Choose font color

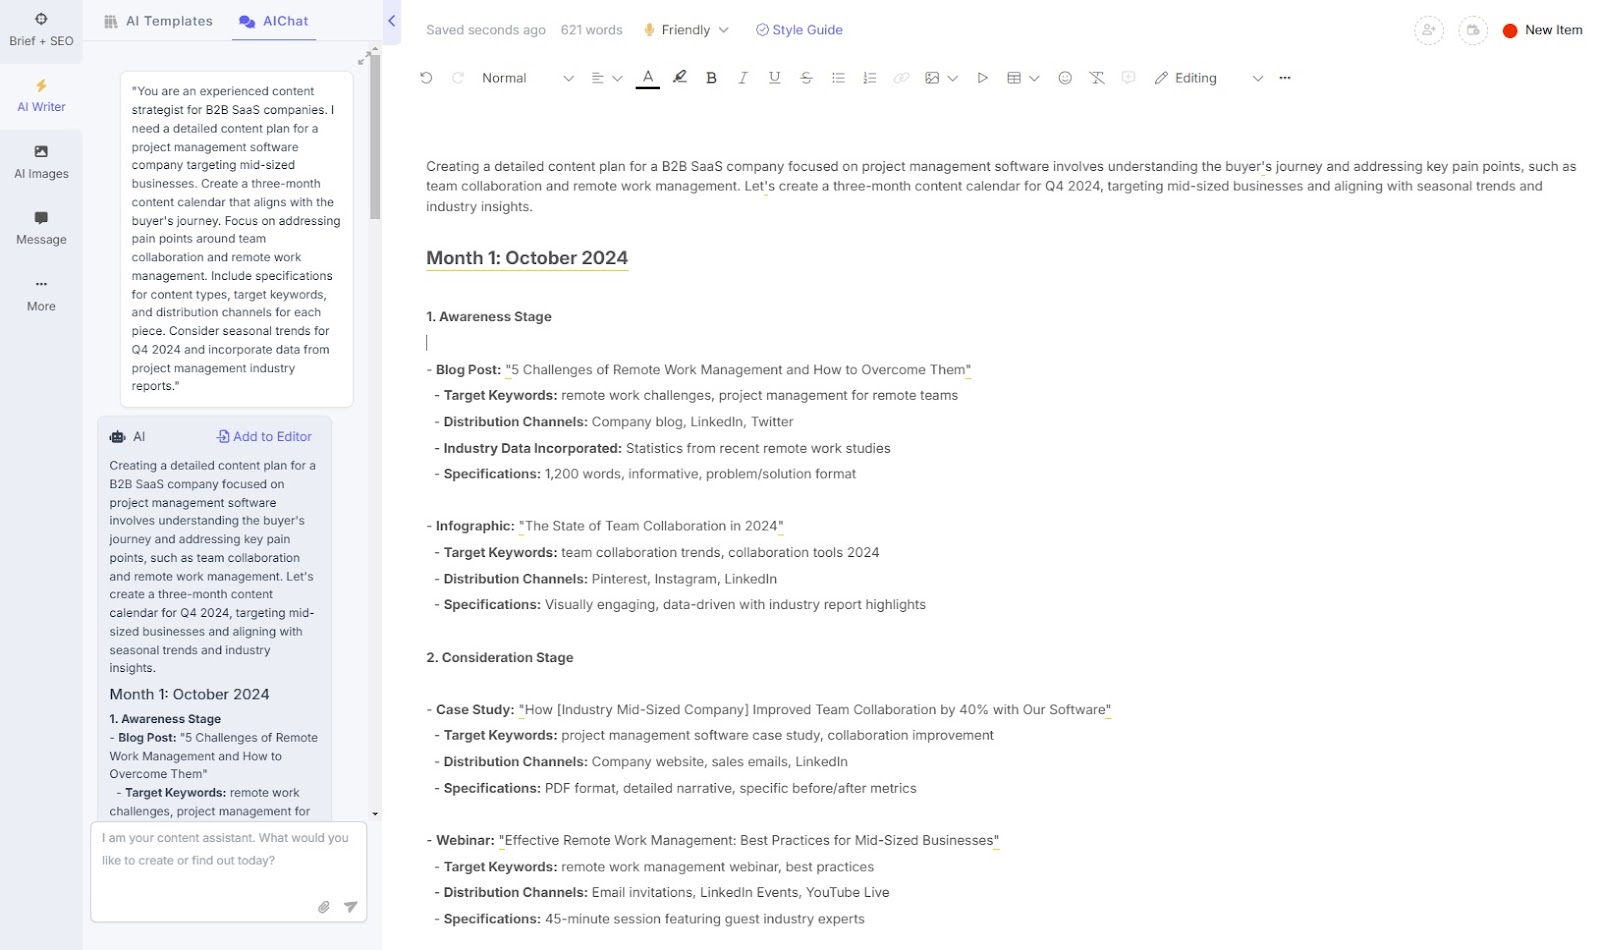648,78
